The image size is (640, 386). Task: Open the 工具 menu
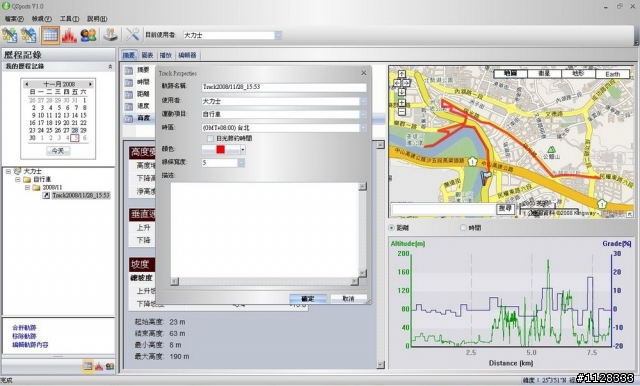tap(69, 19)
